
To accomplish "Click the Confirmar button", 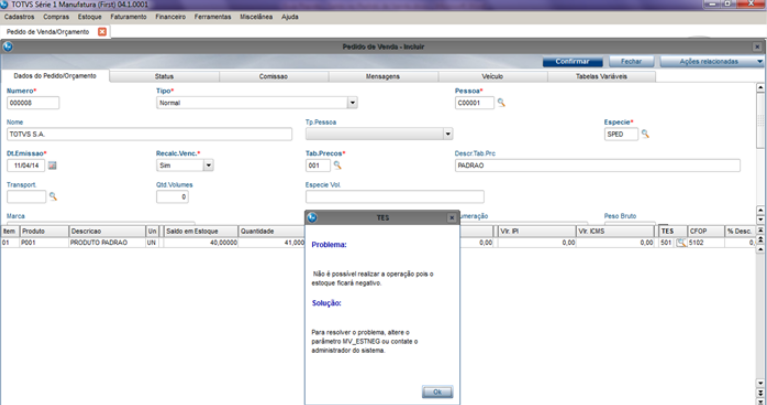I will pyautogui.click(x=572, y=61).
